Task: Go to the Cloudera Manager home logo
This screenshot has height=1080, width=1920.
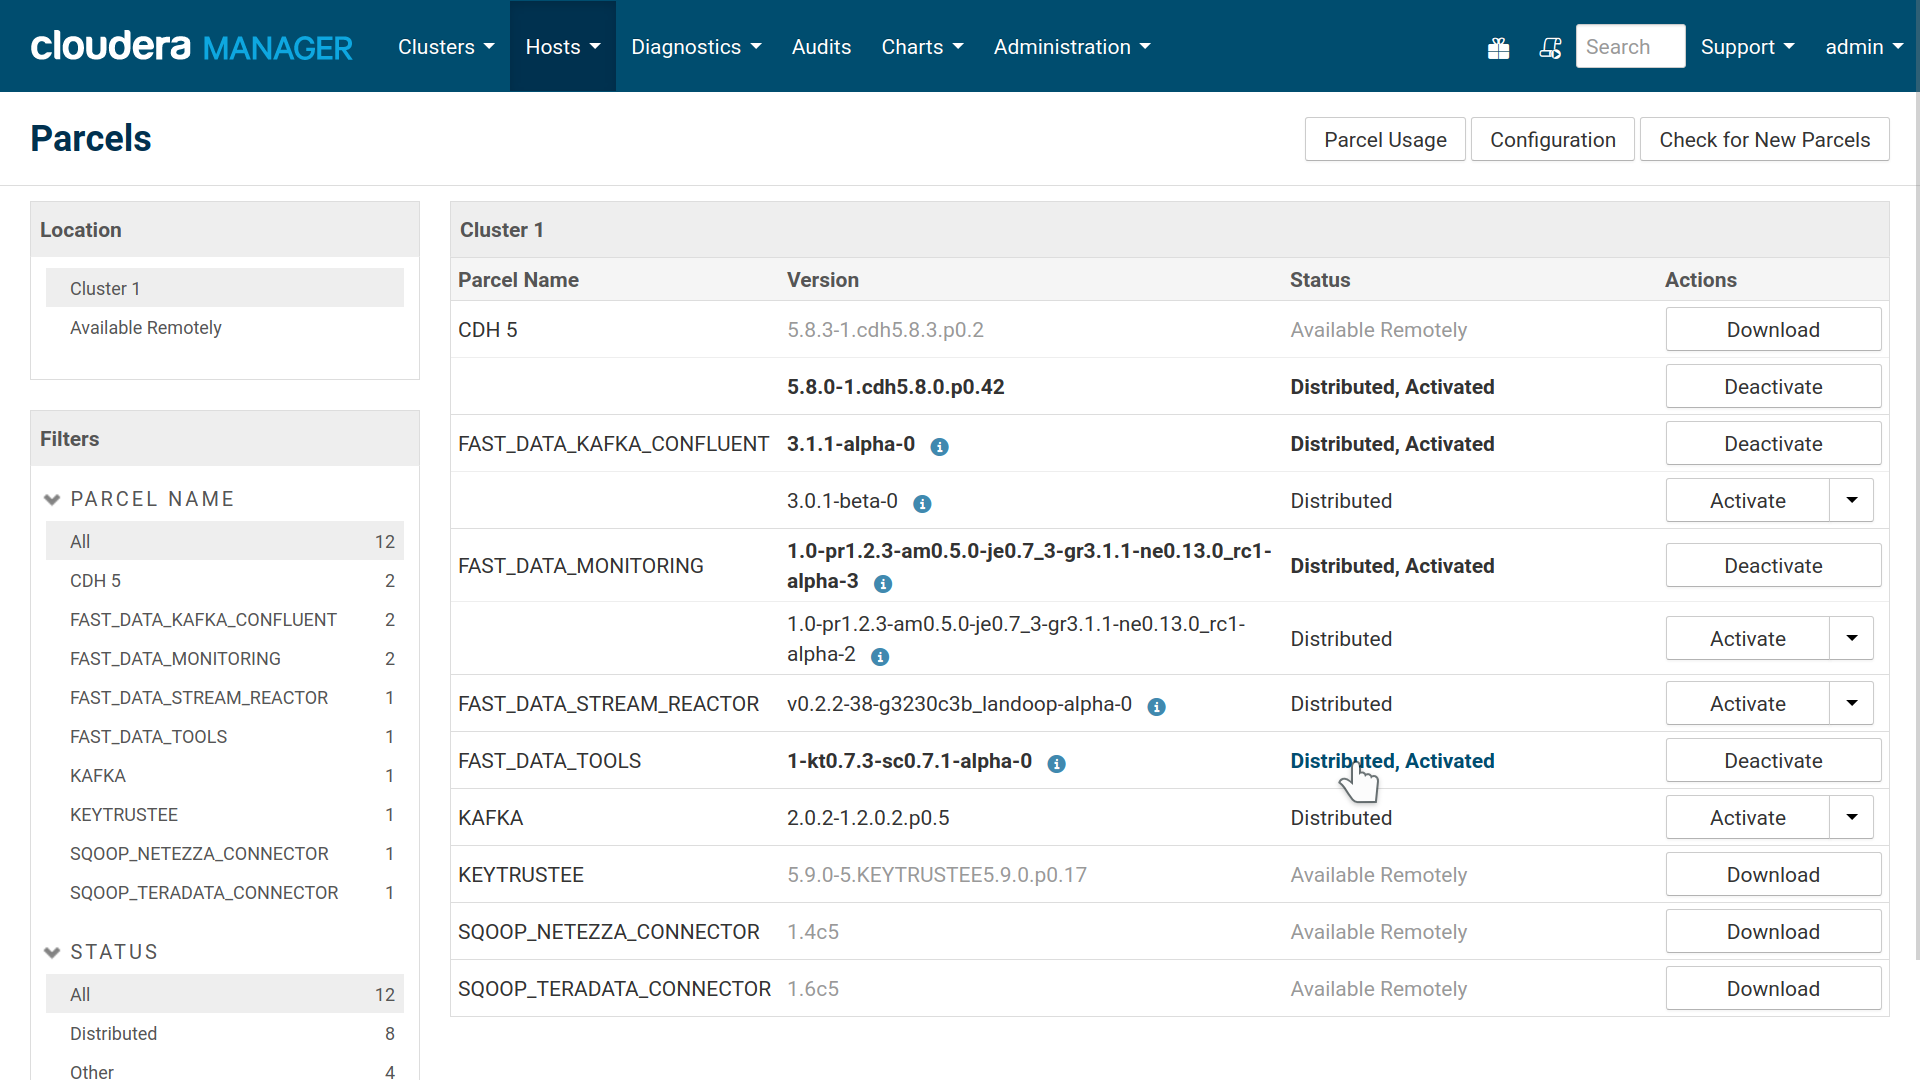Action: [191, 46]
